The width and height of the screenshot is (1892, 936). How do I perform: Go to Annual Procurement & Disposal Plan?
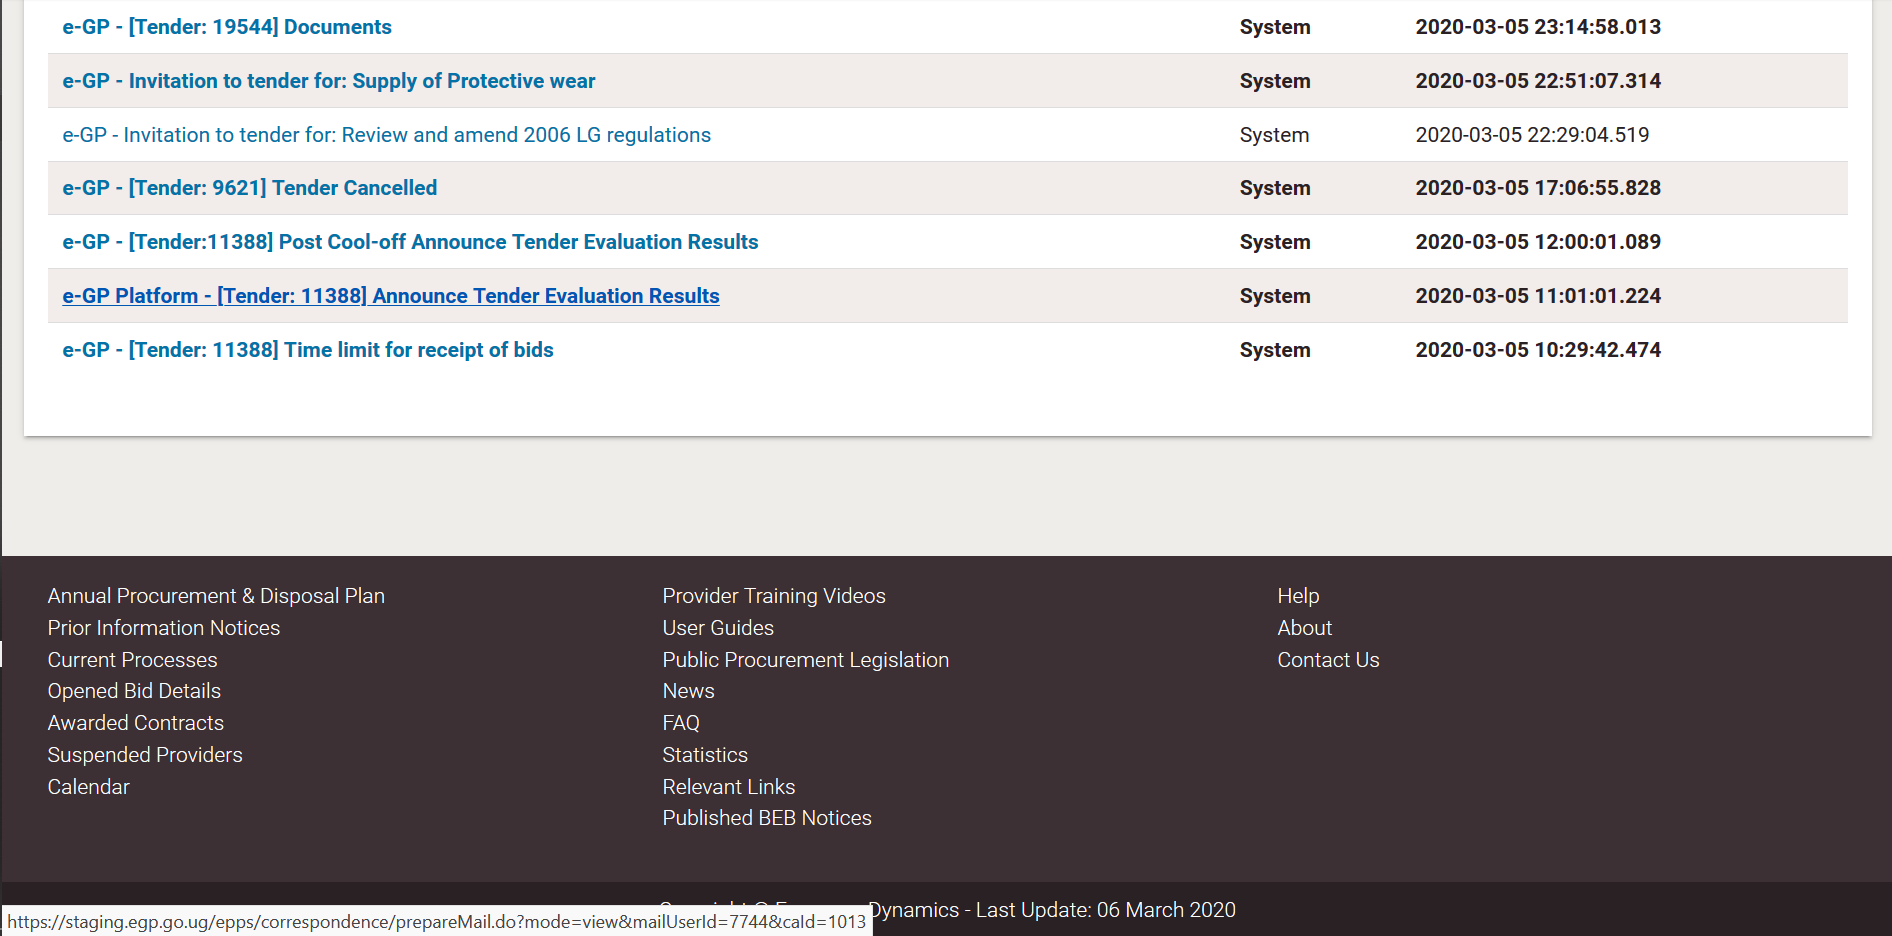pyautogui.click(x=216, y=596)
